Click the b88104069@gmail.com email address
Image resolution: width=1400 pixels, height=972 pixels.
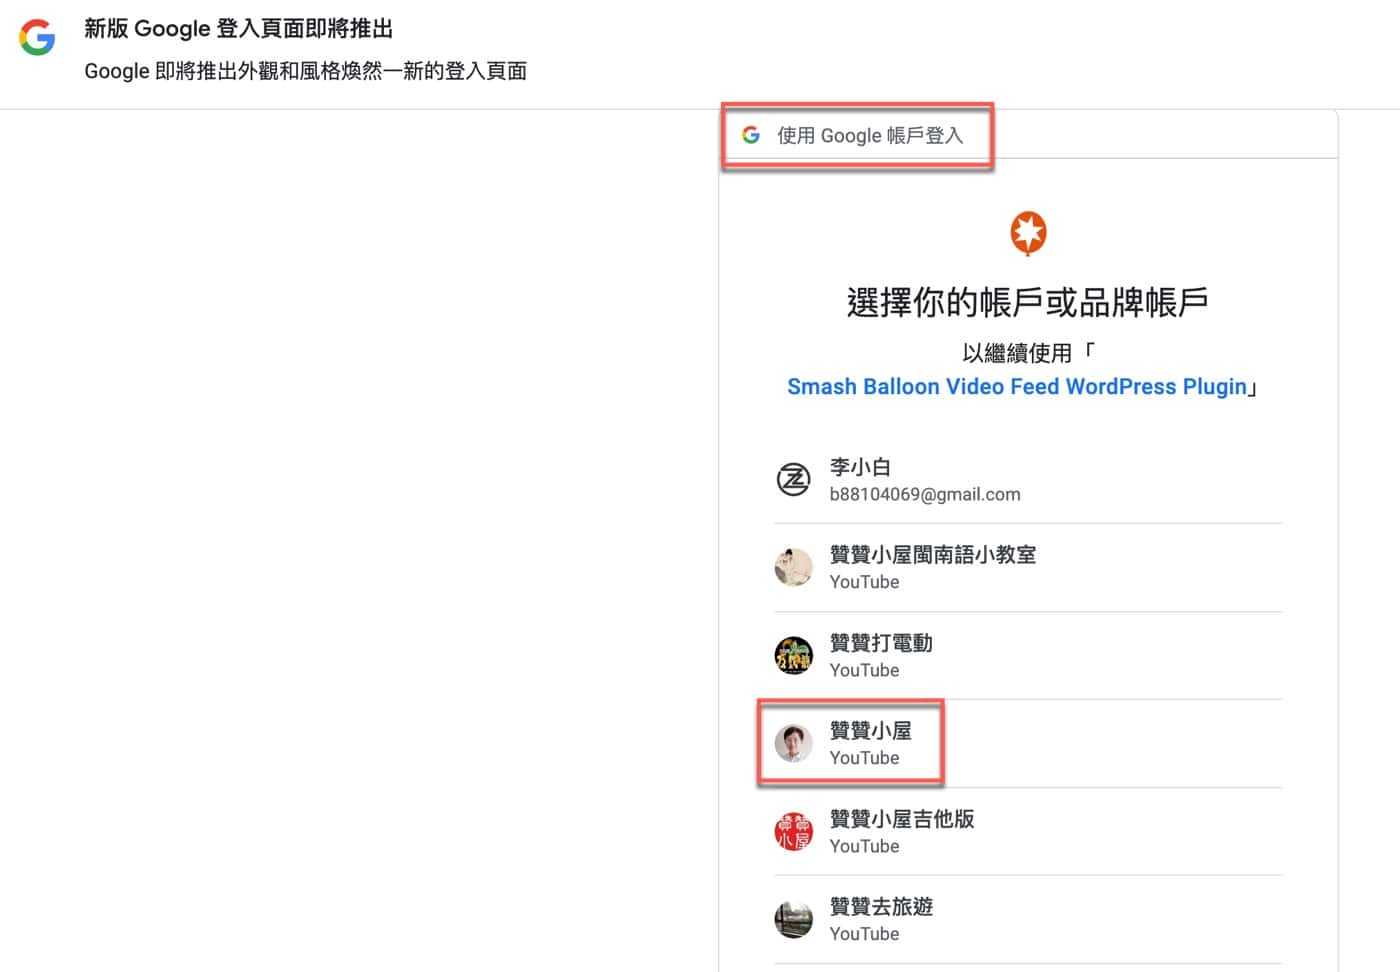point(925,494)
